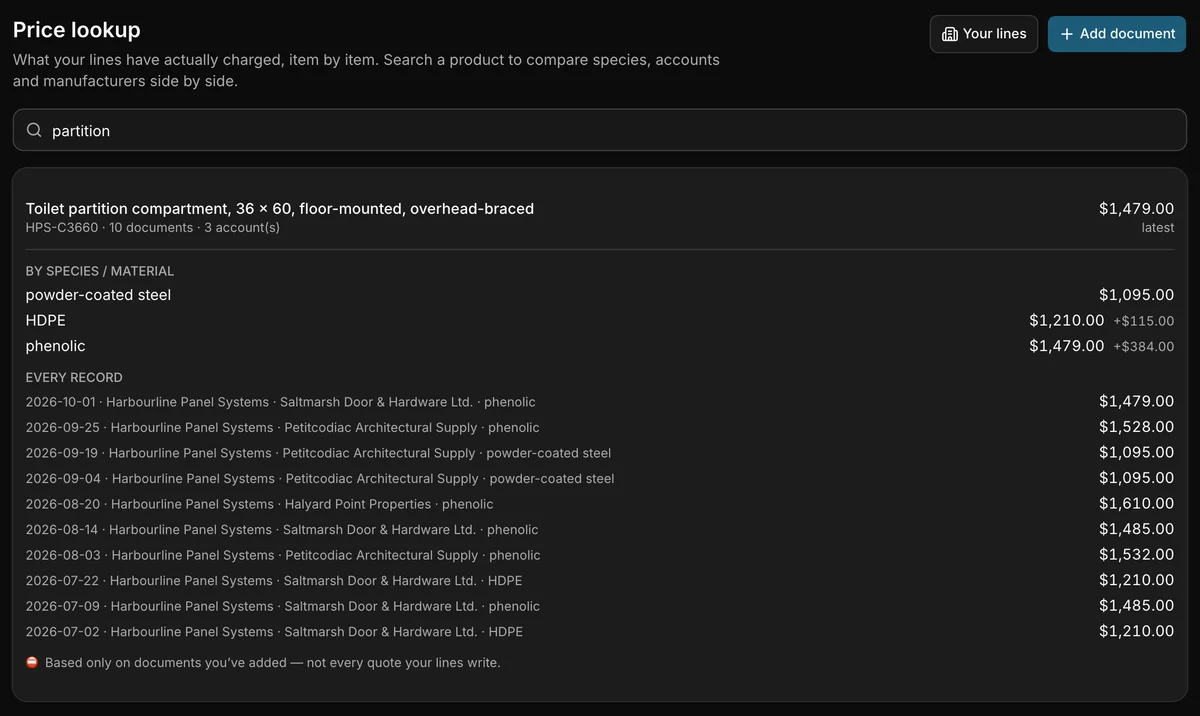Image resolution: width=1200 pixels, height=716 pixels.
Task: Click the BY SPECIES / MATERIAL section label
Action: point(100,271)
